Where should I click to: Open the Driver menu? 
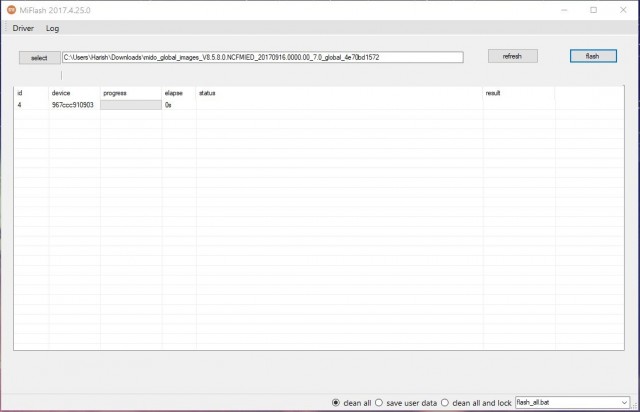tap(23, 28)
